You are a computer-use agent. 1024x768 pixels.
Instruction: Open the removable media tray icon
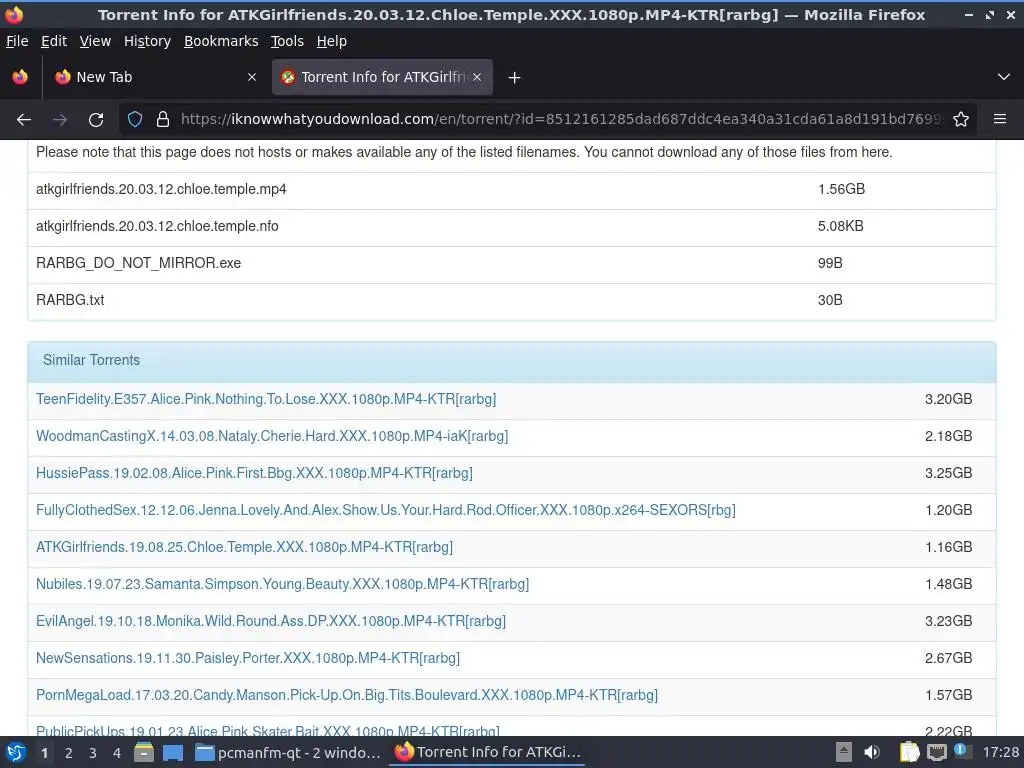[843, 752]
